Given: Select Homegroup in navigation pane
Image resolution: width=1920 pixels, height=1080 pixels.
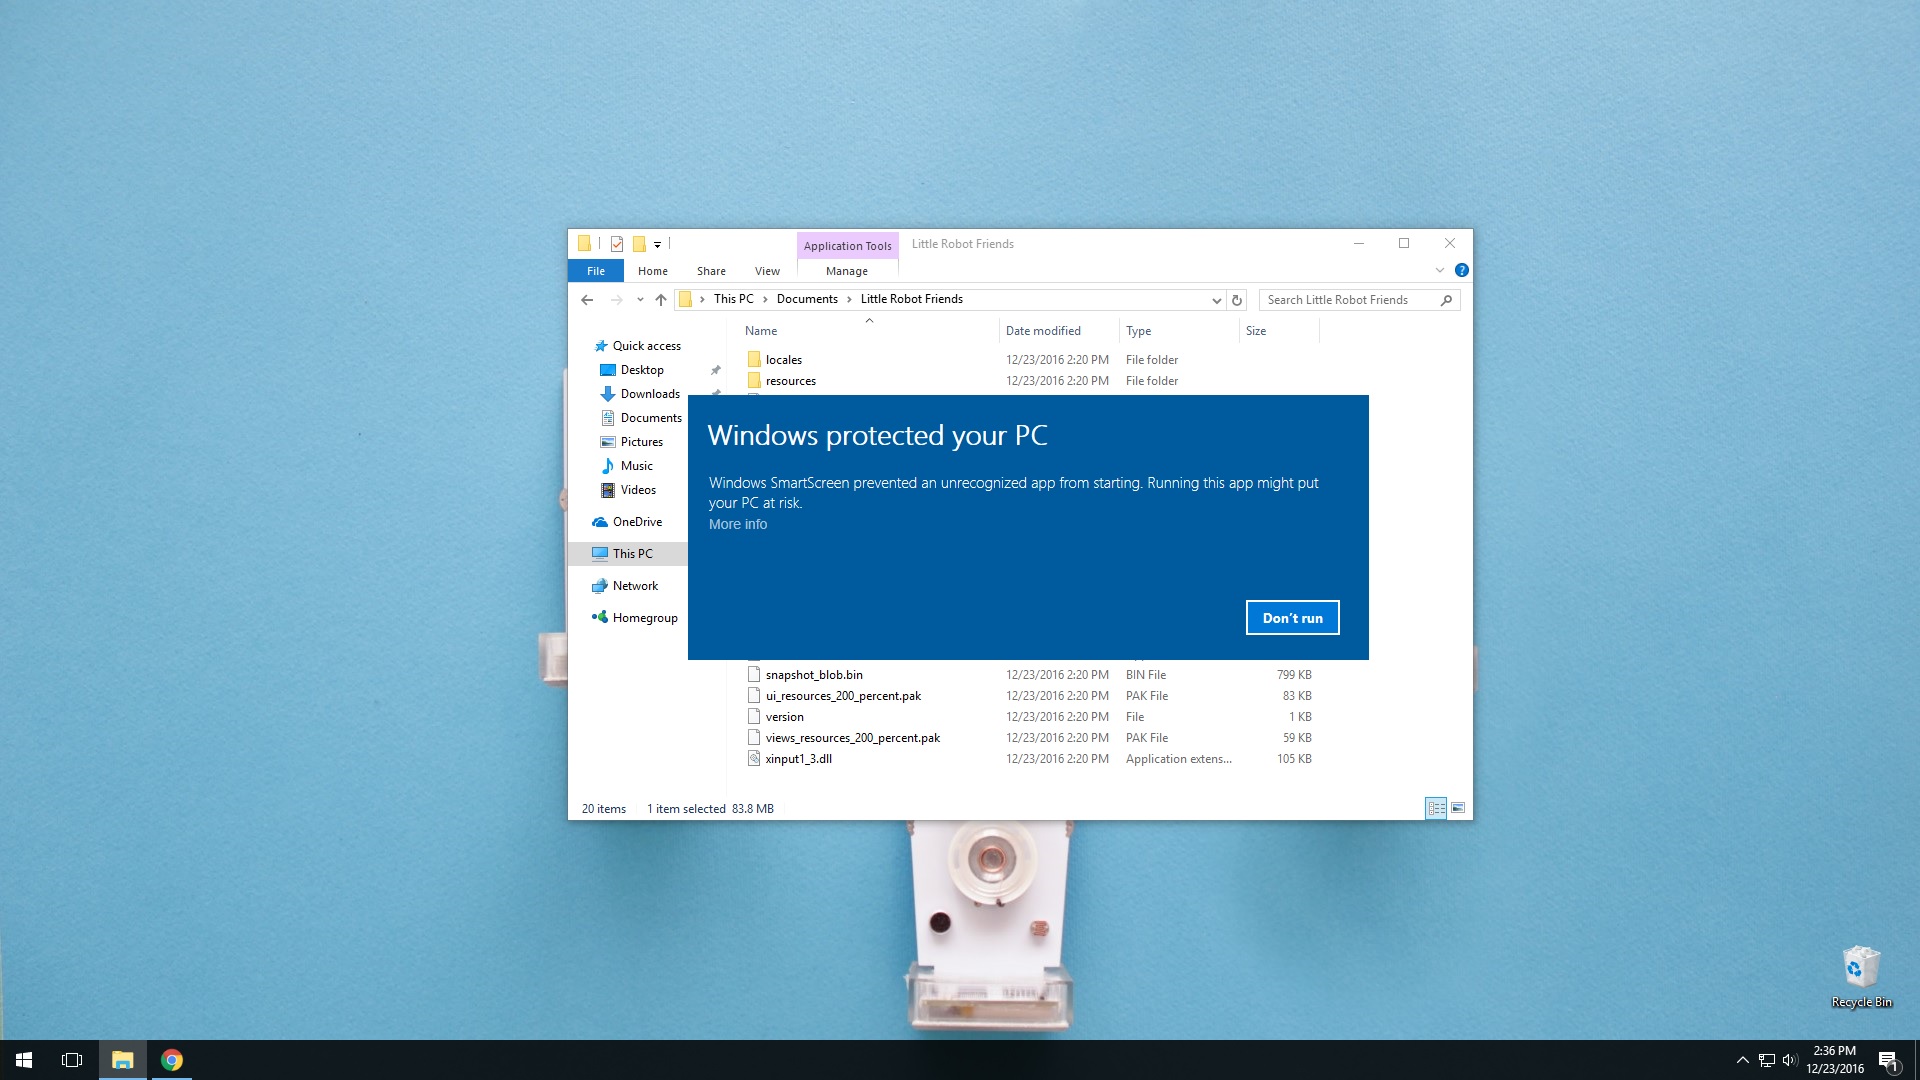Looking at the screenshot, I should click(635, 618).
